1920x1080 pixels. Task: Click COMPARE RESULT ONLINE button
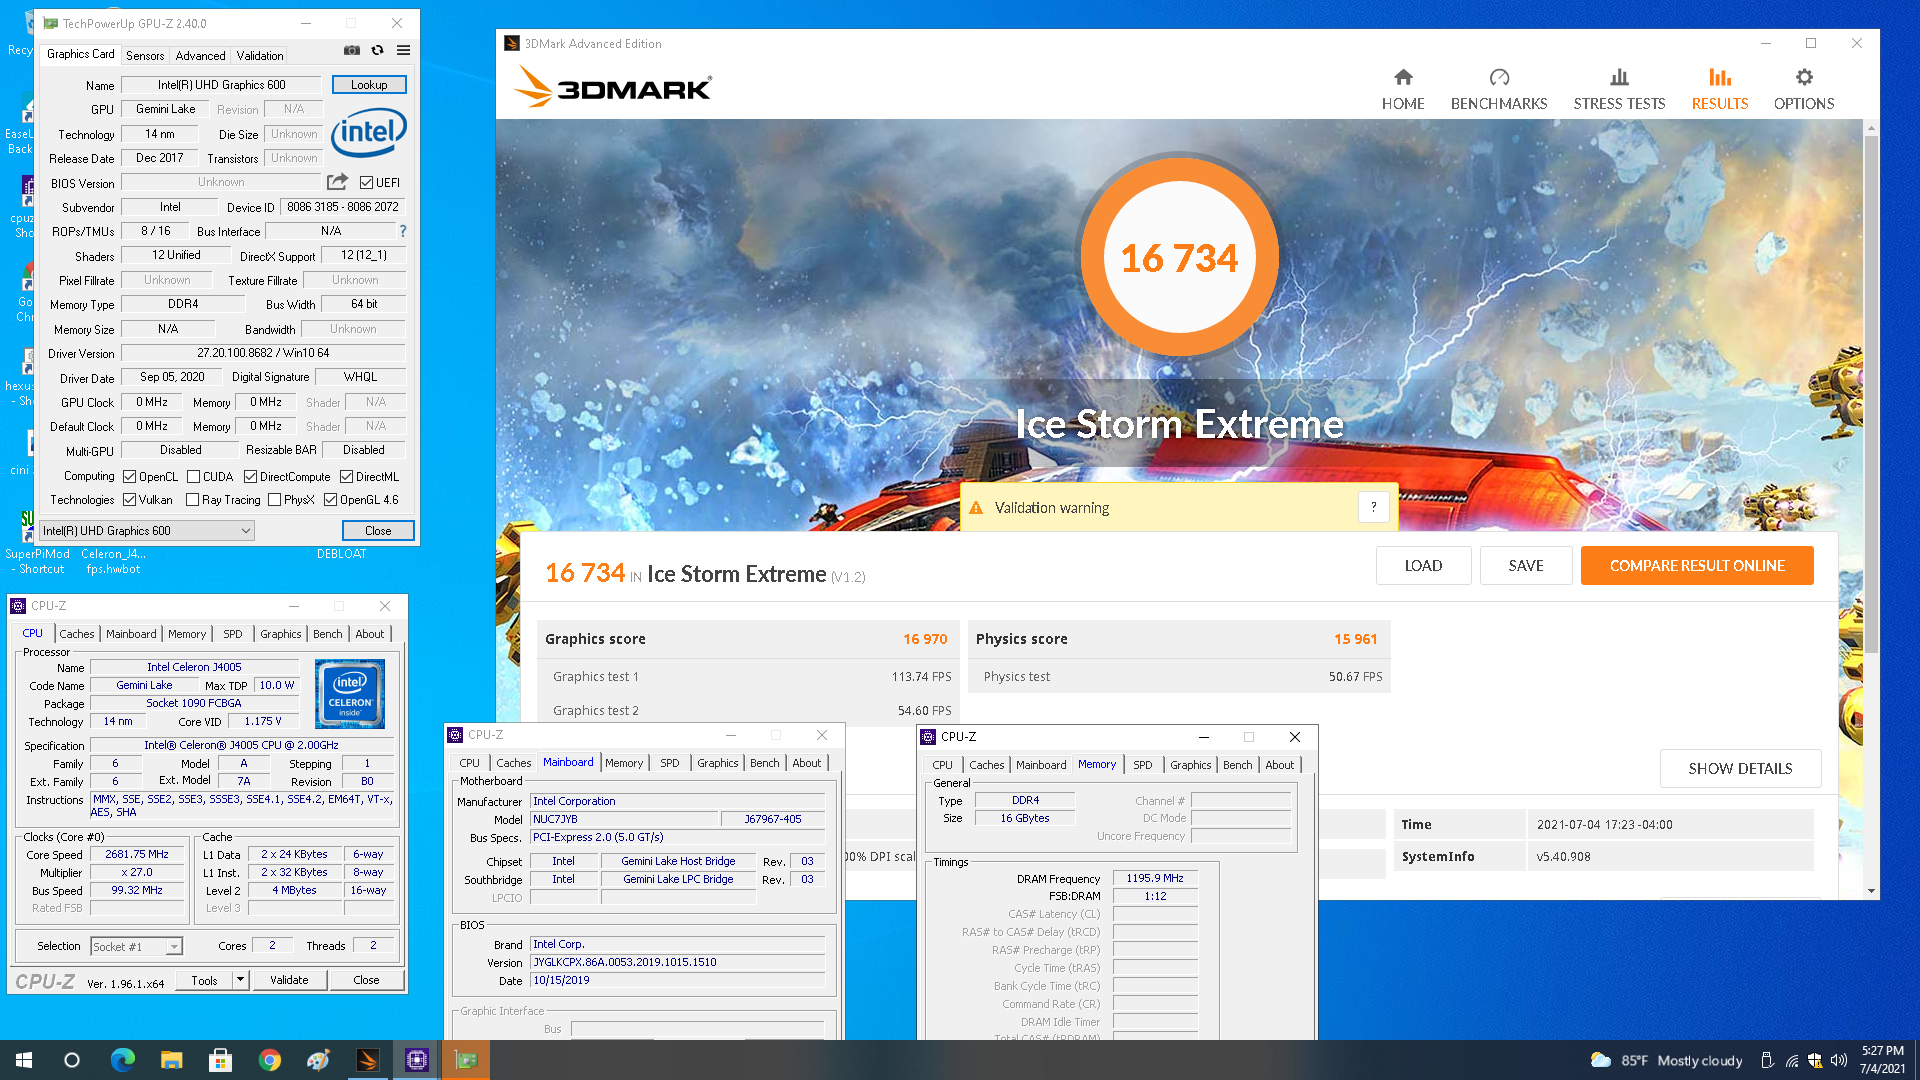point(1697,566)
